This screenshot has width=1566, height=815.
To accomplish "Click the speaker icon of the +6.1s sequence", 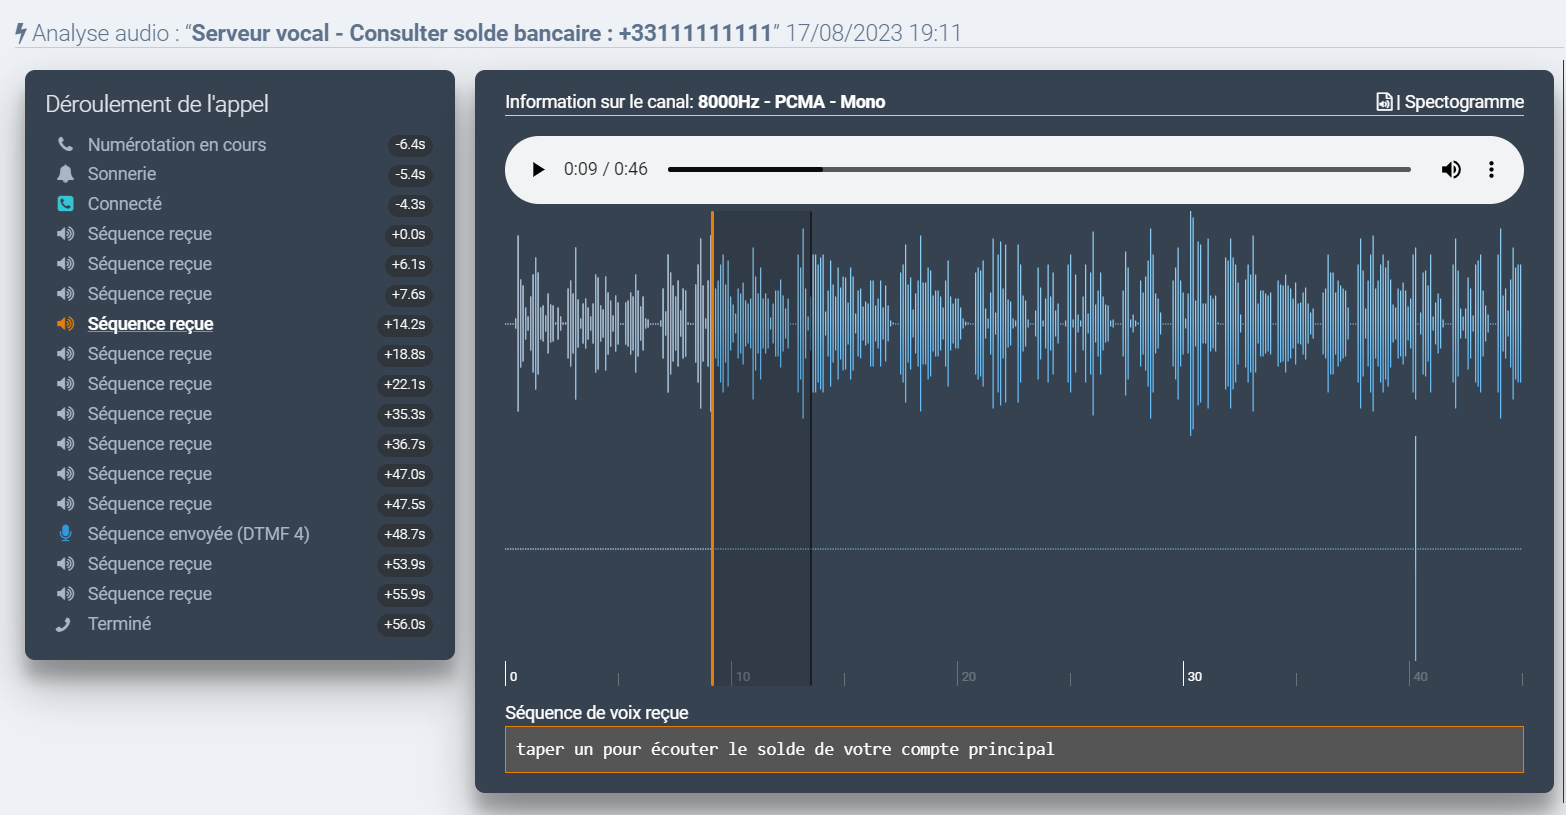I will [65, 264].
